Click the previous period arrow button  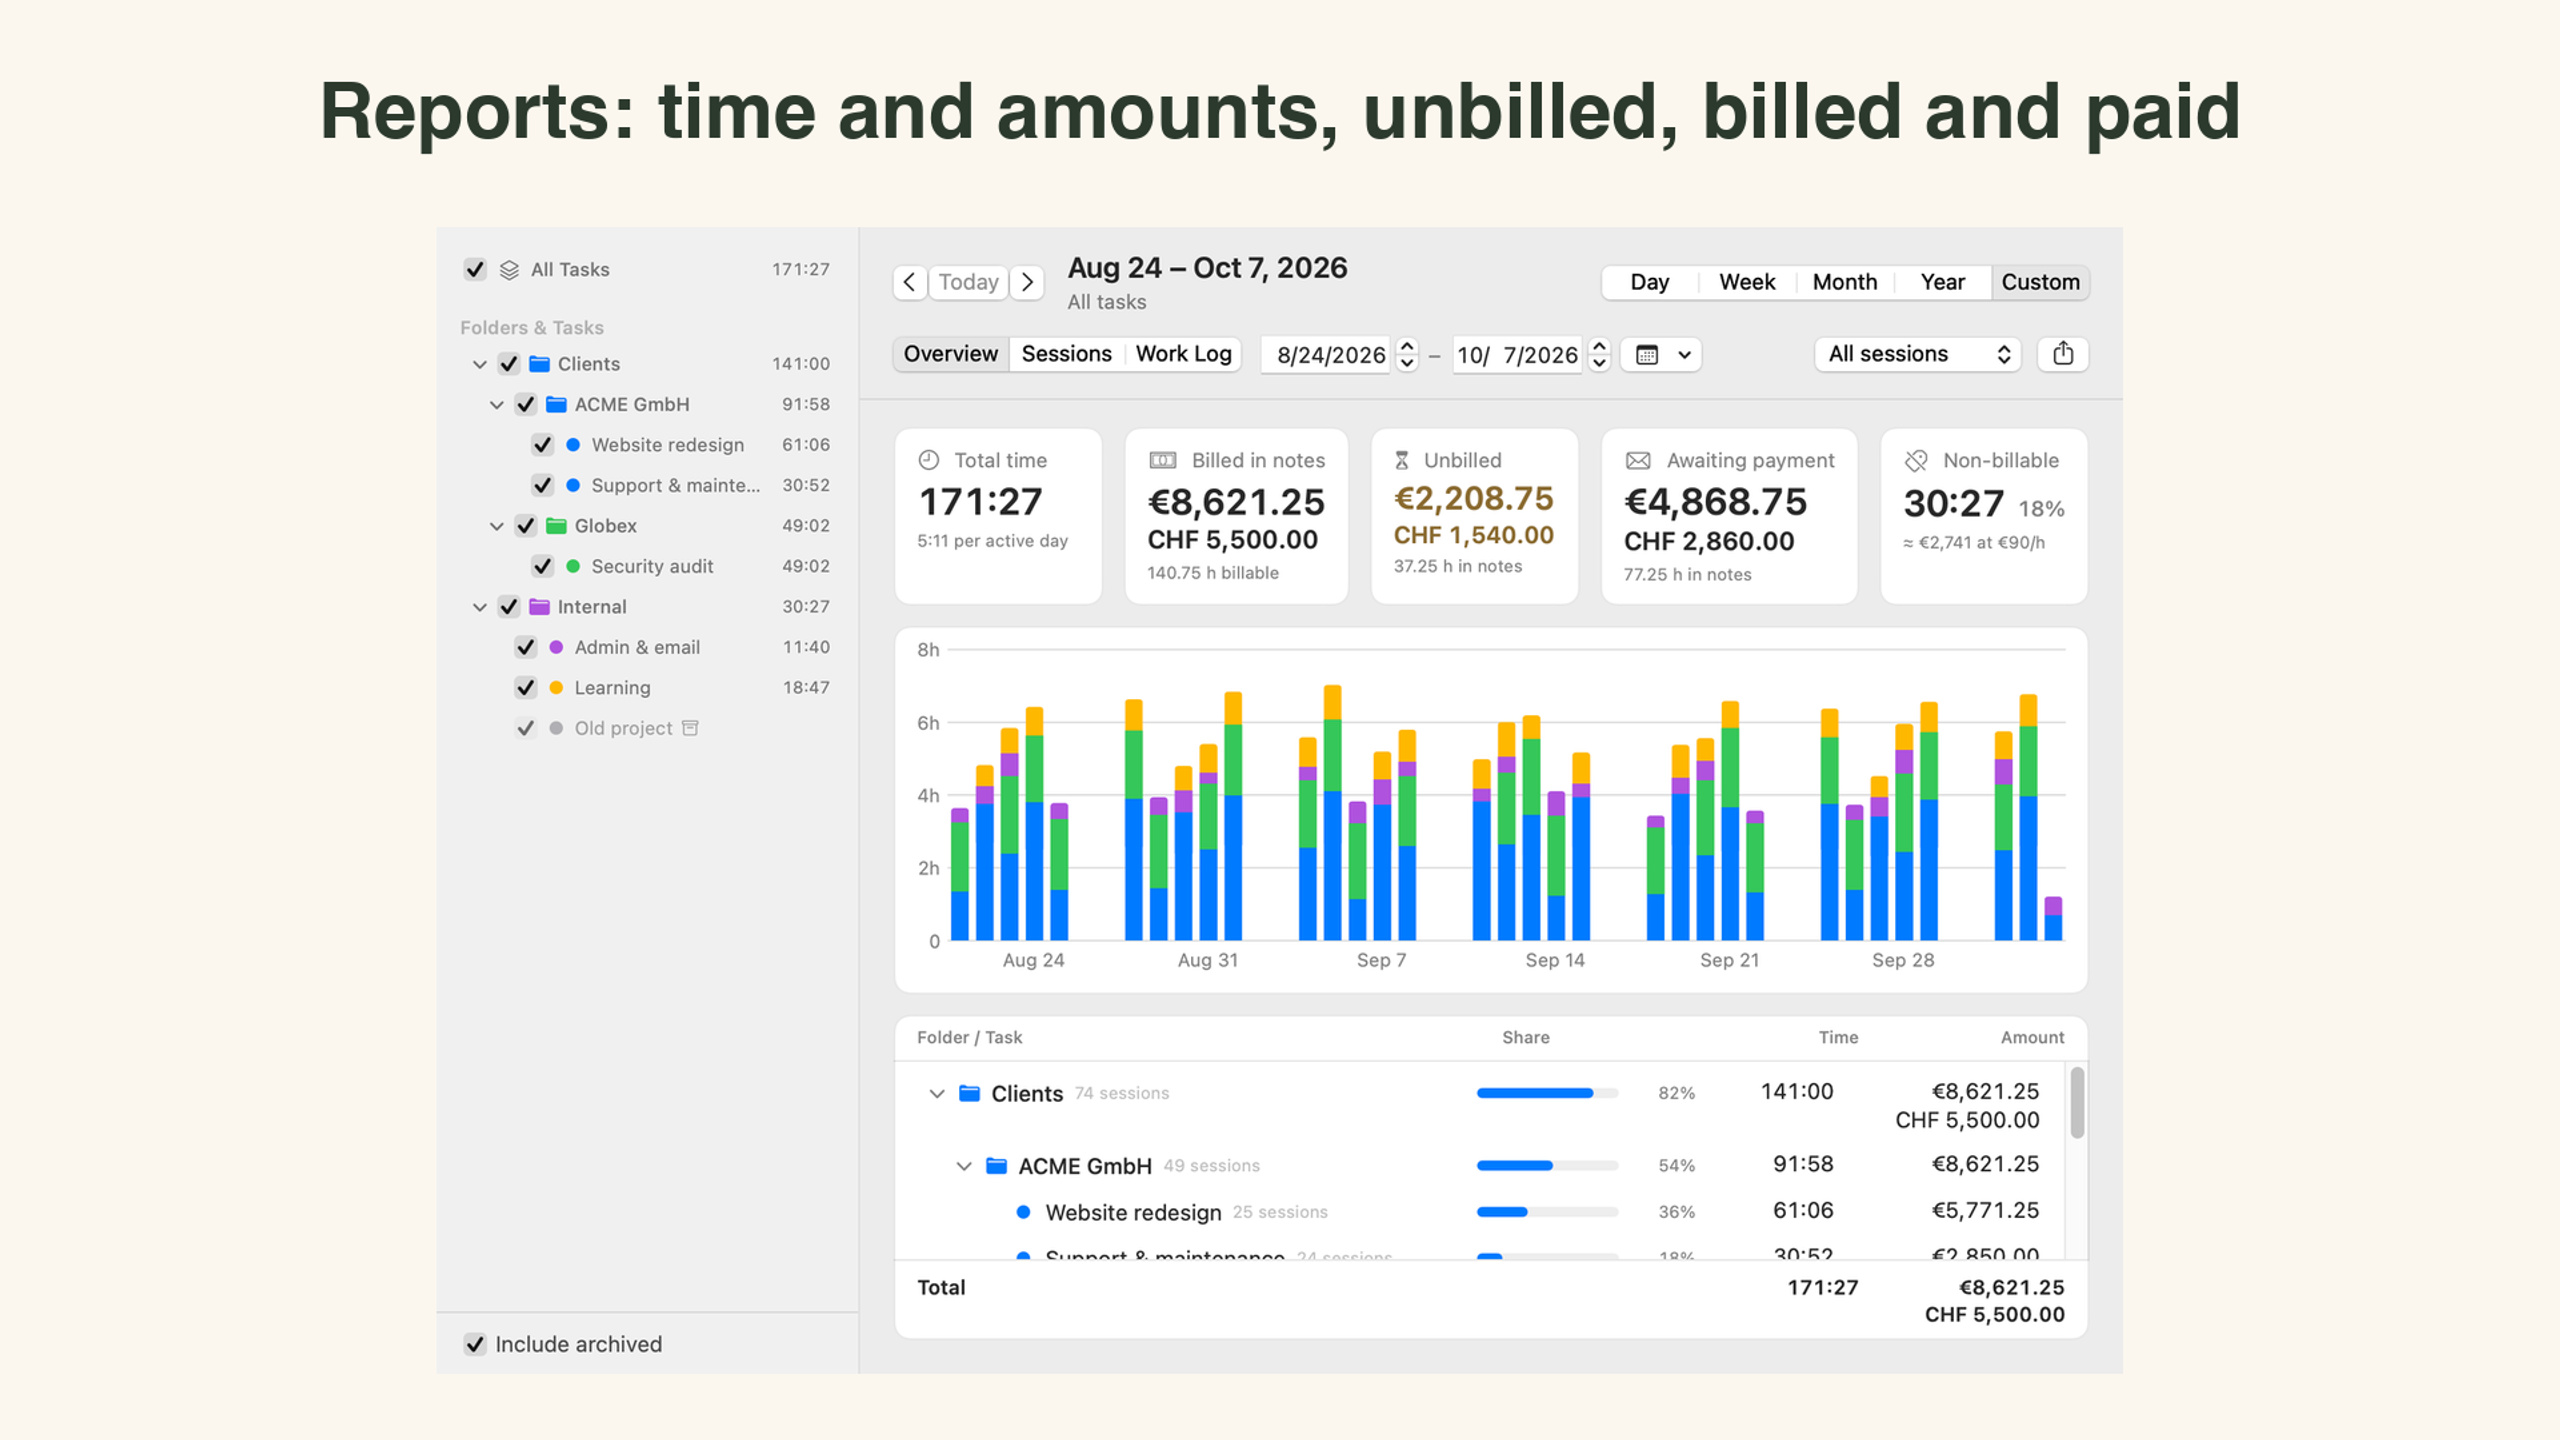coord(909,282)
